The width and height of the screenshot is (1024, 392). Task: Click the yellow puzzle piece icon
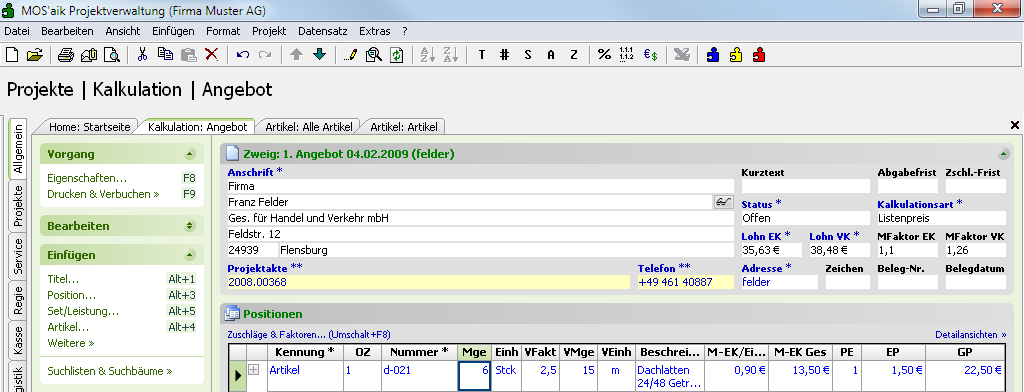(736, 55)
